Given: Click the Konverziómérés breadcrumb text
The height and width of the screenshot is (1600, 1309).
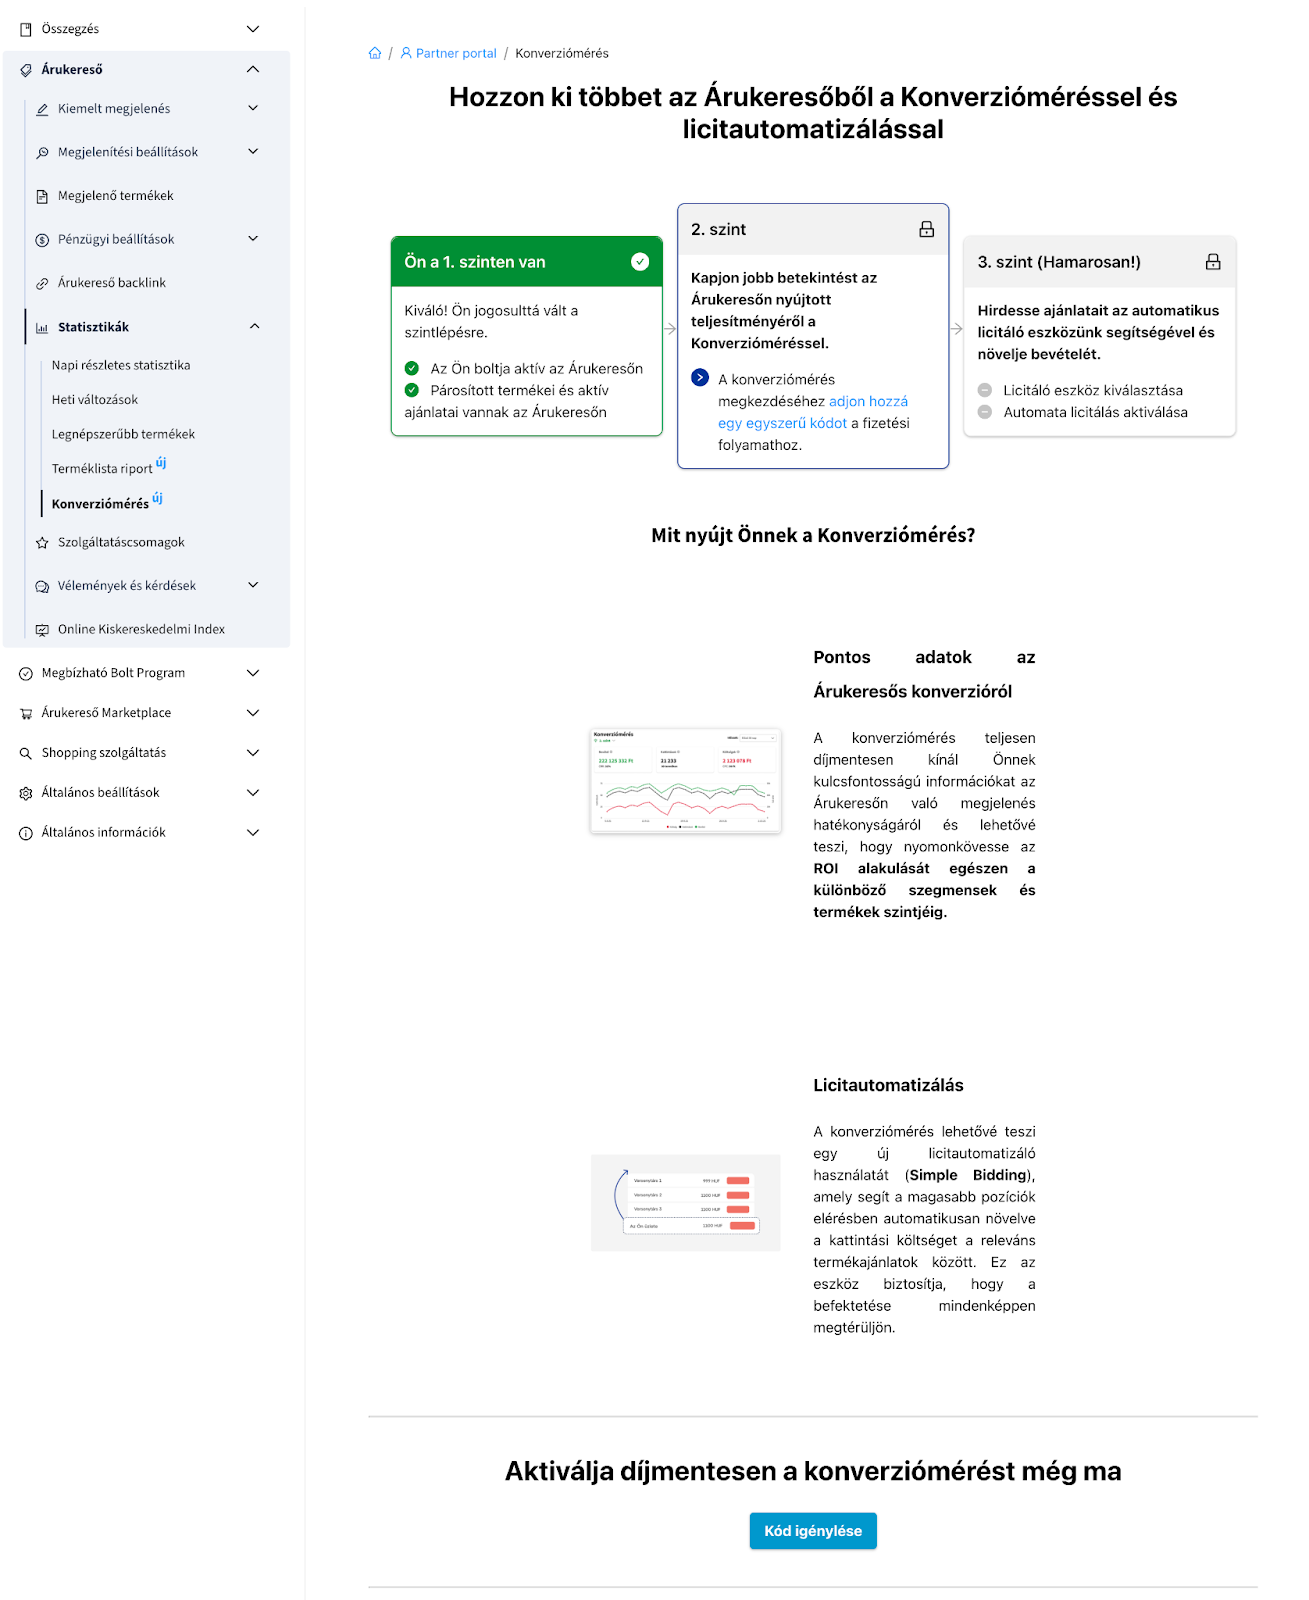Looking at the screenshot, I should pos(562,53).
